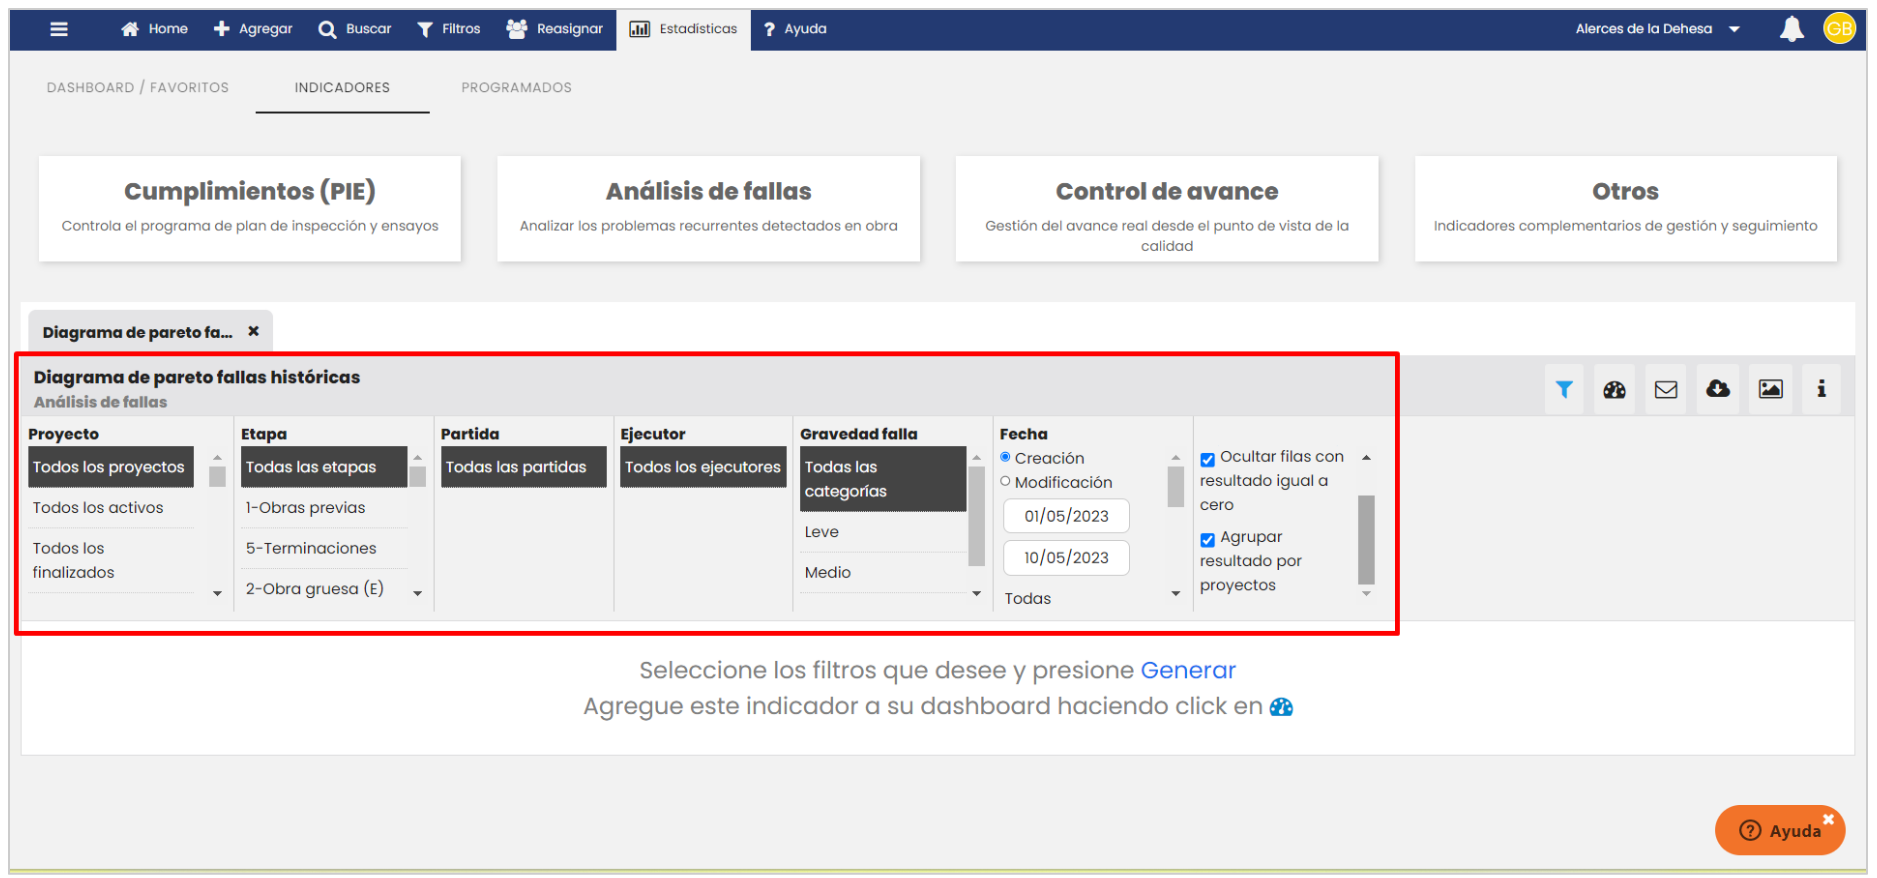Switch to the Programados tab
Viewport: 1877px width, 878px height.
coord(516,88)
